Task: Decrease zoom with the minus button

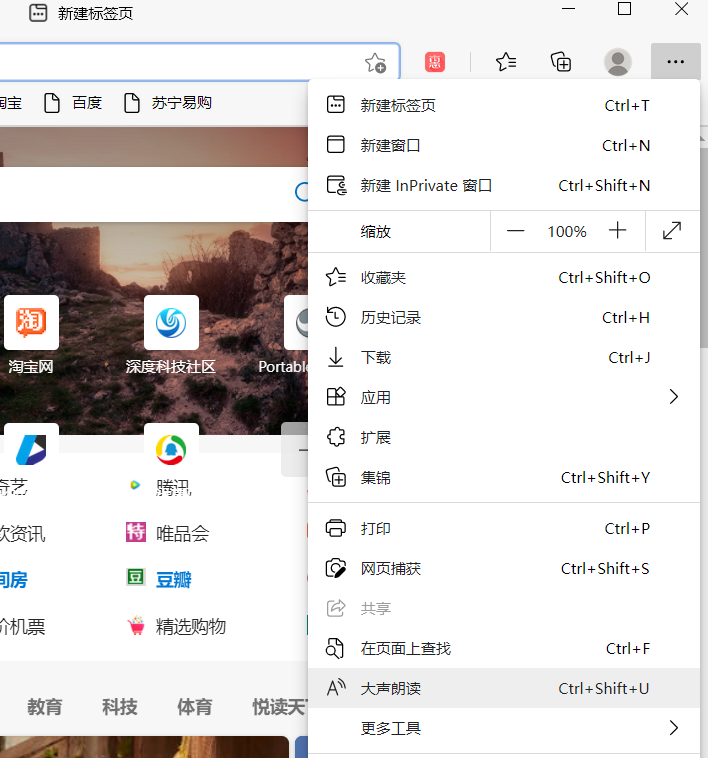Action: [x=515, y=231]
